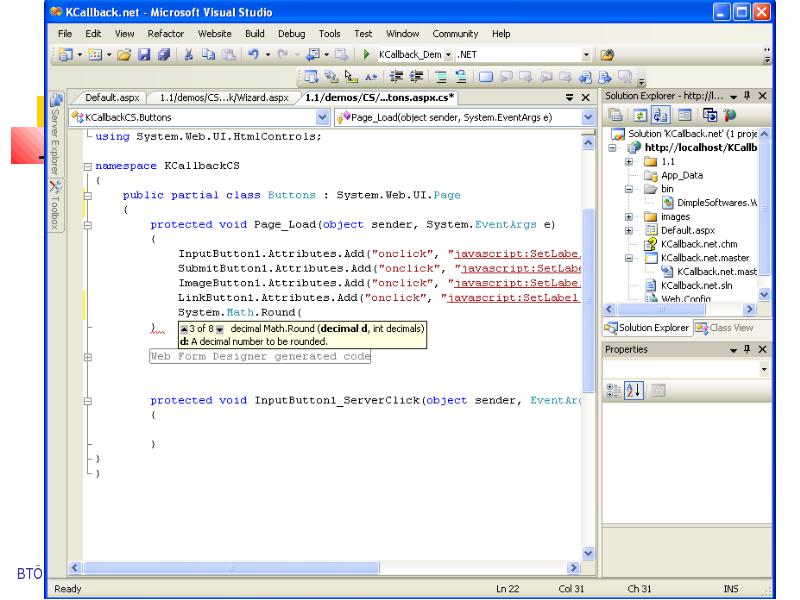
Task: Switch Properties to Alphabetical sort
Action: [x=634, y=391]
